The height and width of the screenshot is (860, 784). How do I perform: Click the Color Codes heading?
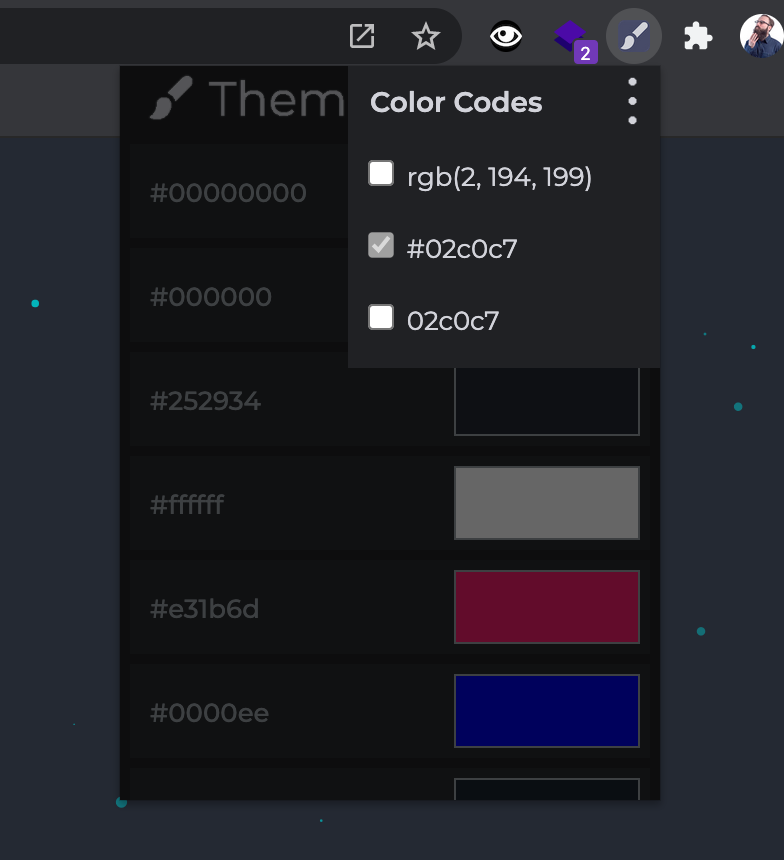point(456,103)
